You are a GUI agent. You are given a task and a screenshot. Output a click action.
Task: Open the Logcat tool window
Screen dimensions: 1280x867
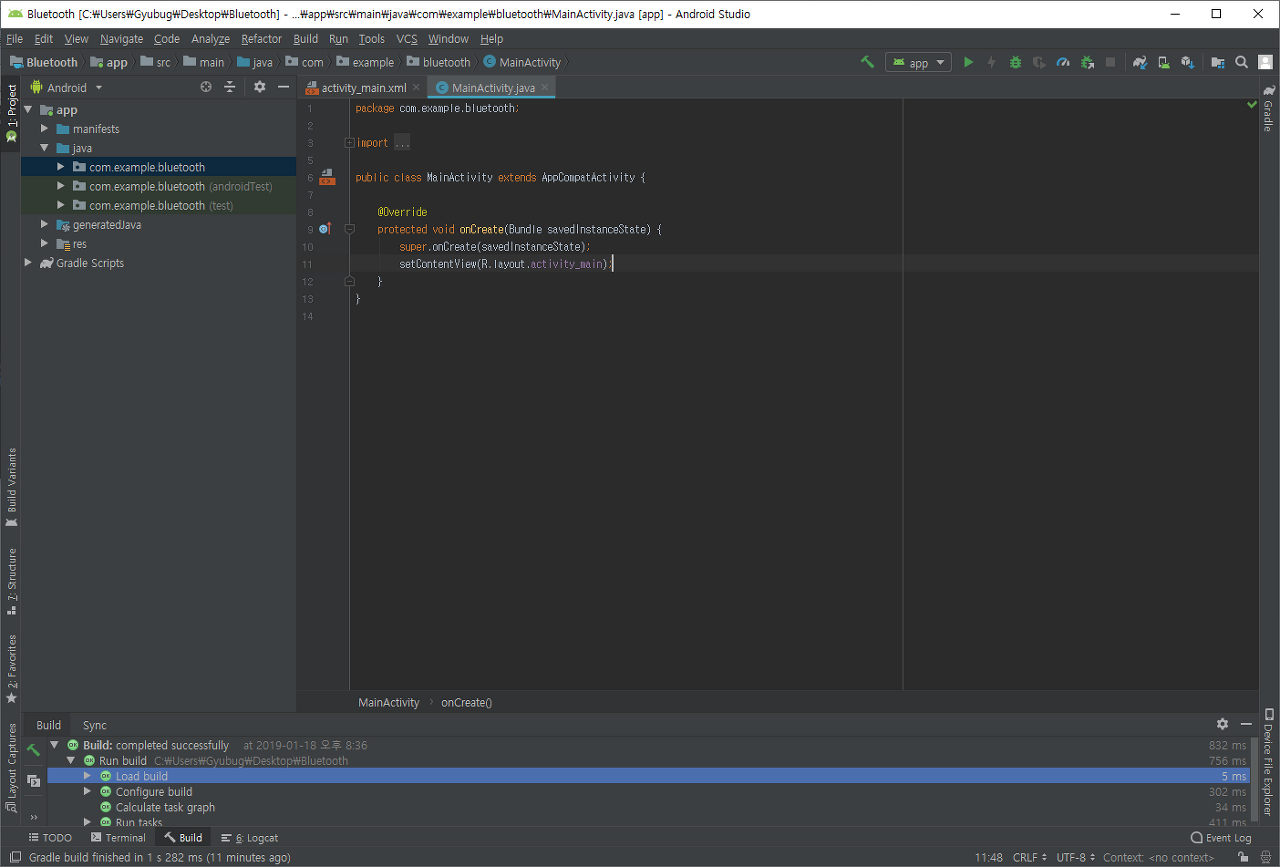(x=249, y=838)
